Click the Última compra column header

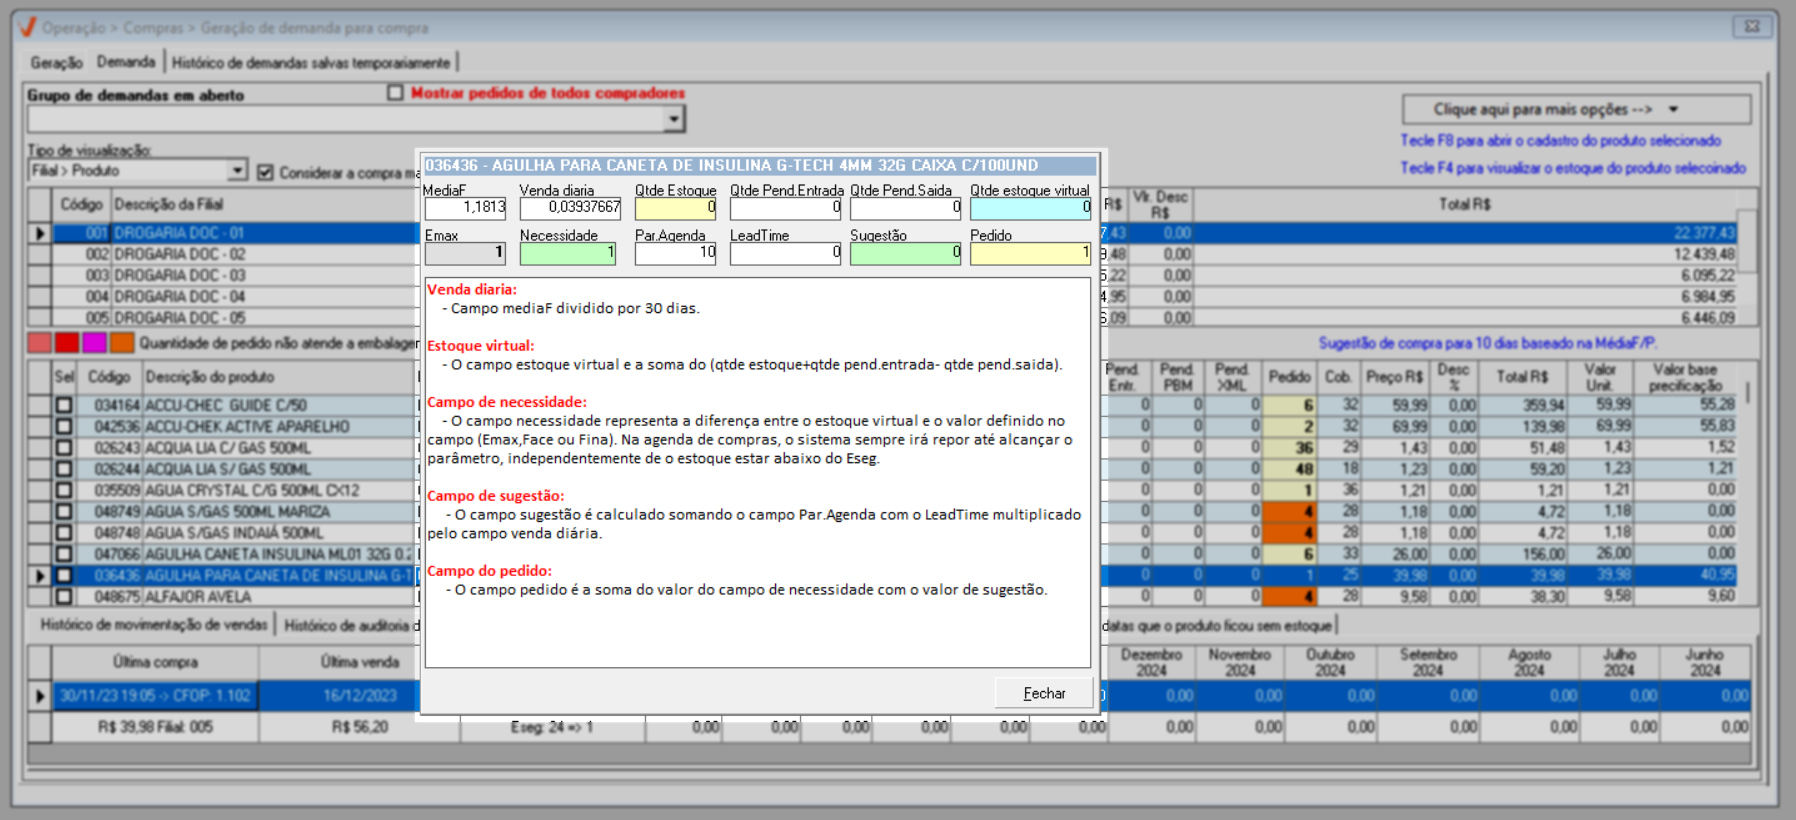[x=155, y=662]
